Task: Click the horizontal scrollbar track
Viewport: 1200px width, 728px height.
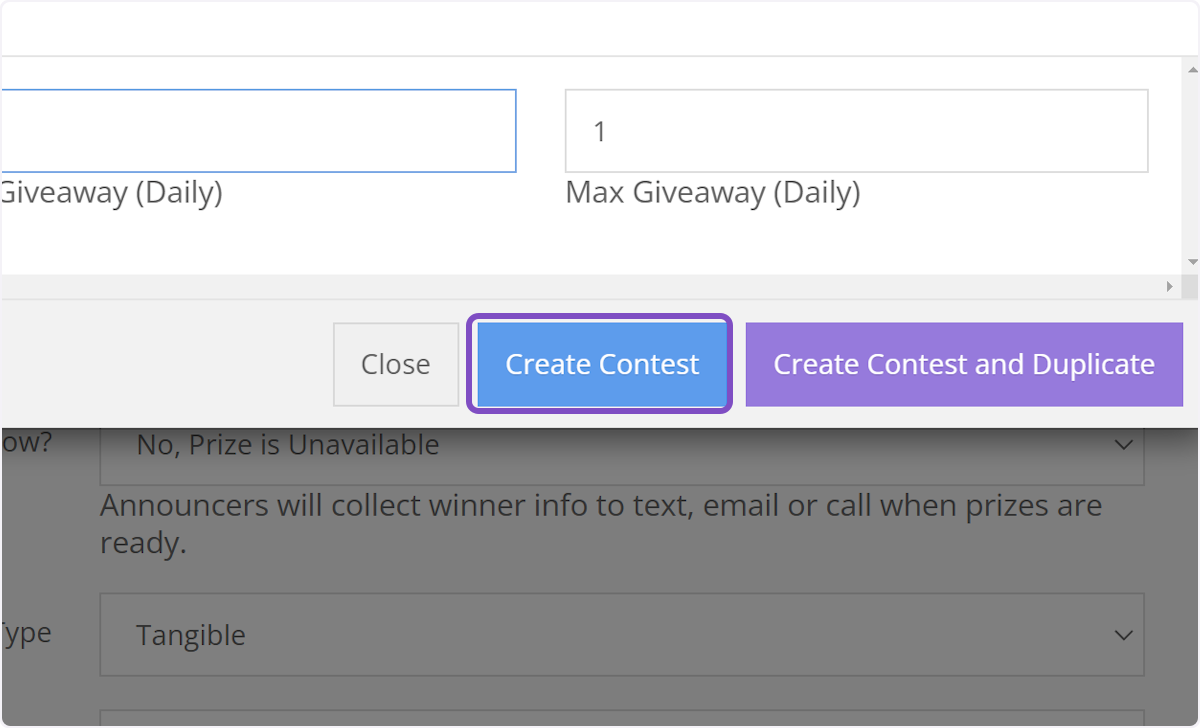Action: click(600, 286)
